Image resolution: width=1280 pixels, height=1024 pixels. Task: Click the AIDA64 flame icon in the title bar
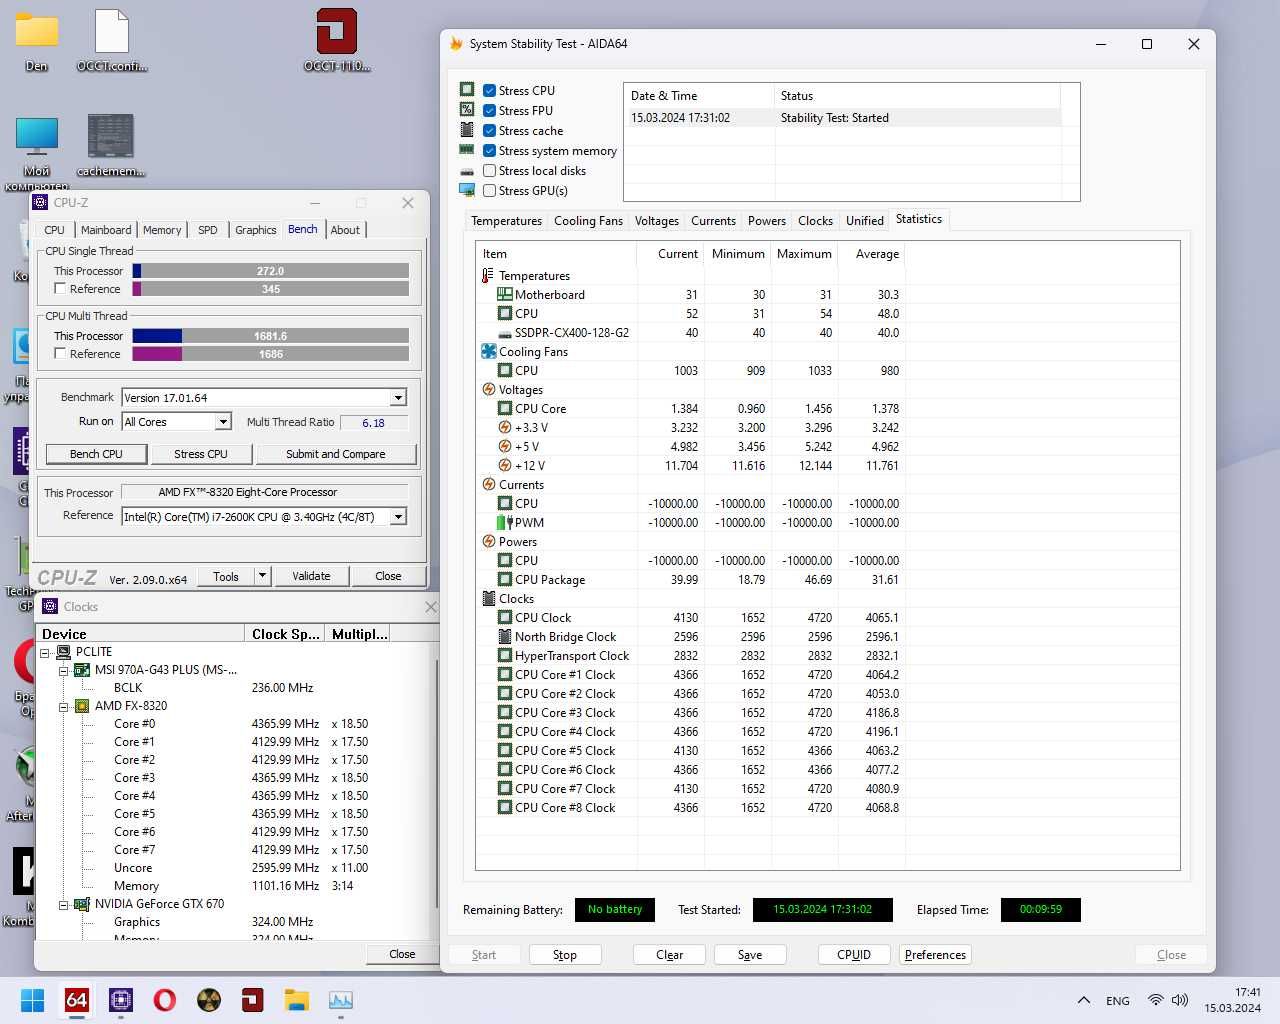[456, 44]
